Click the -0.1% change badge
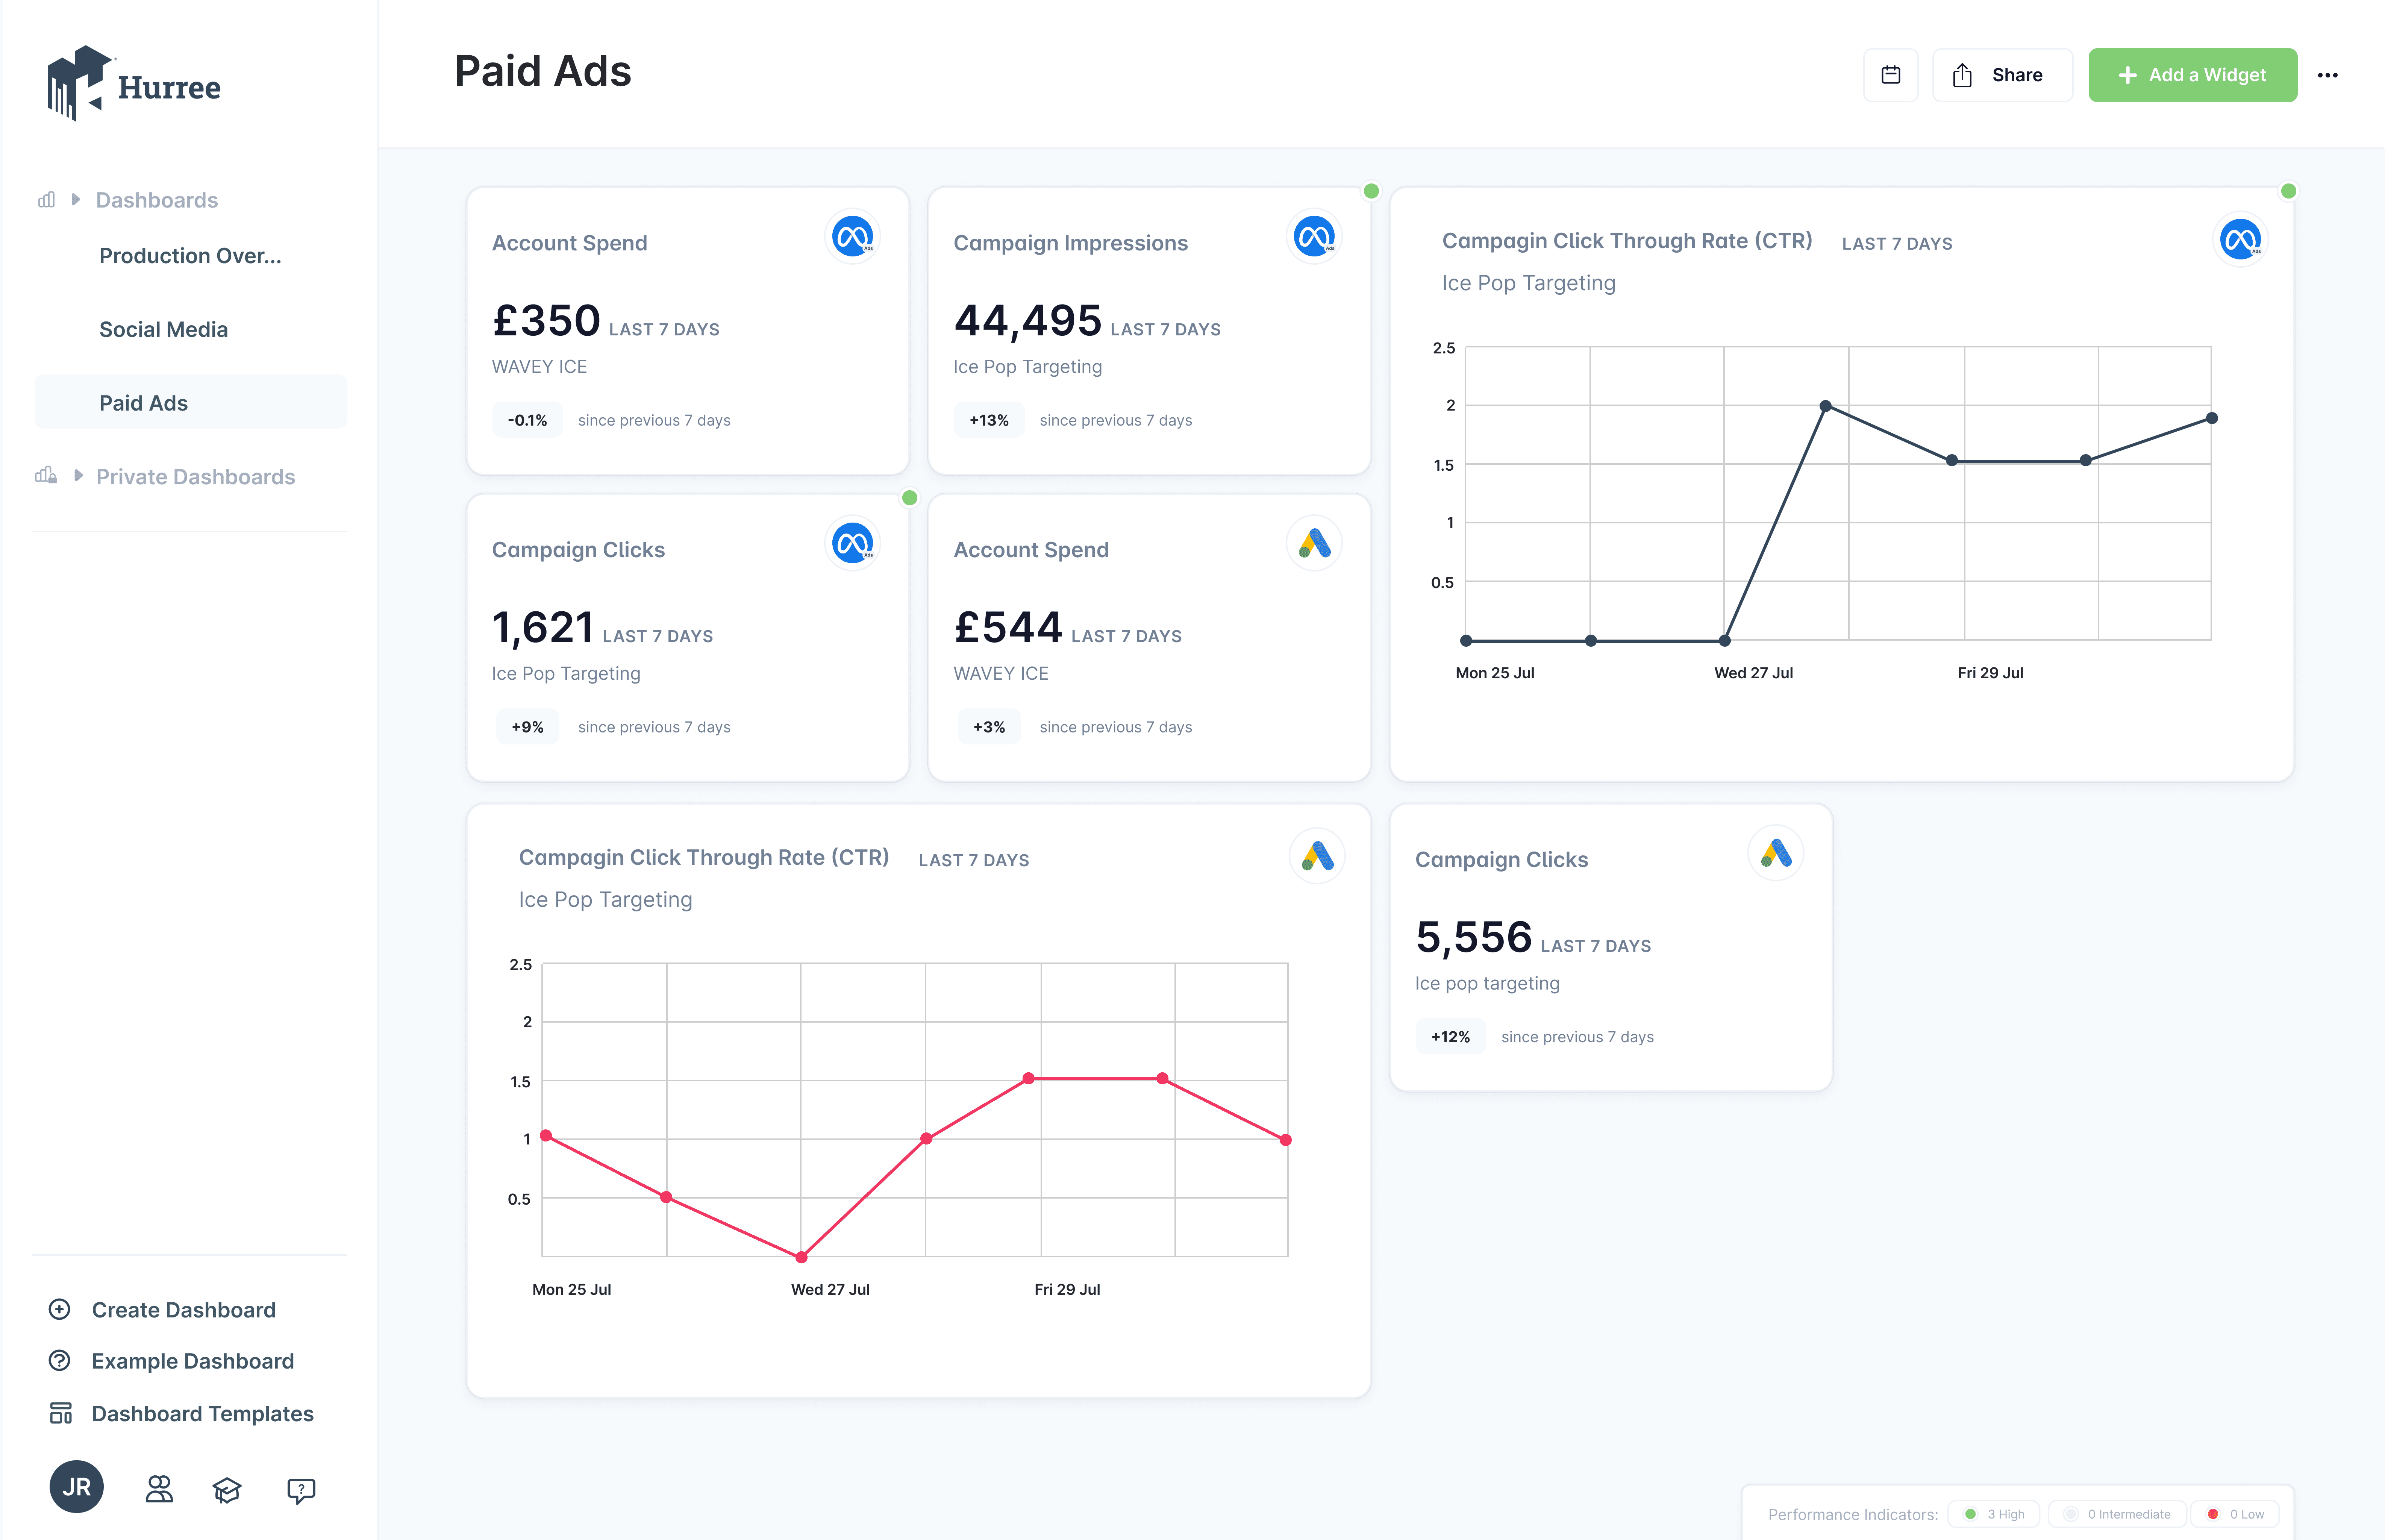2385x1540 pixels. tap(527, 420)
